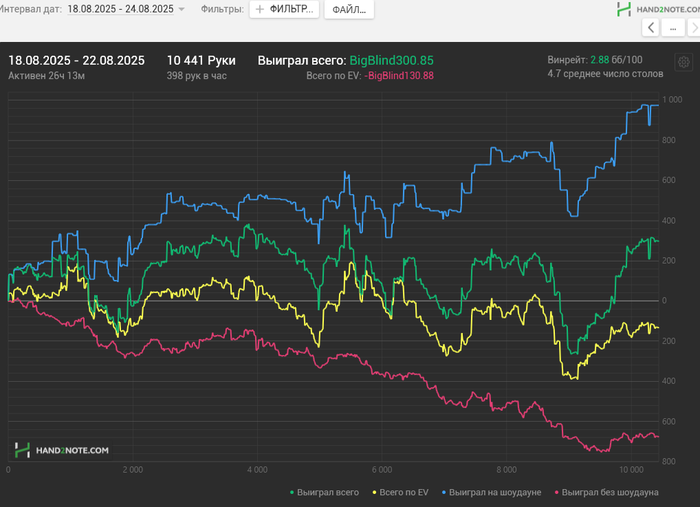Toggle the 'Выиграл на шоудауне' legend series

coord(494,492)
